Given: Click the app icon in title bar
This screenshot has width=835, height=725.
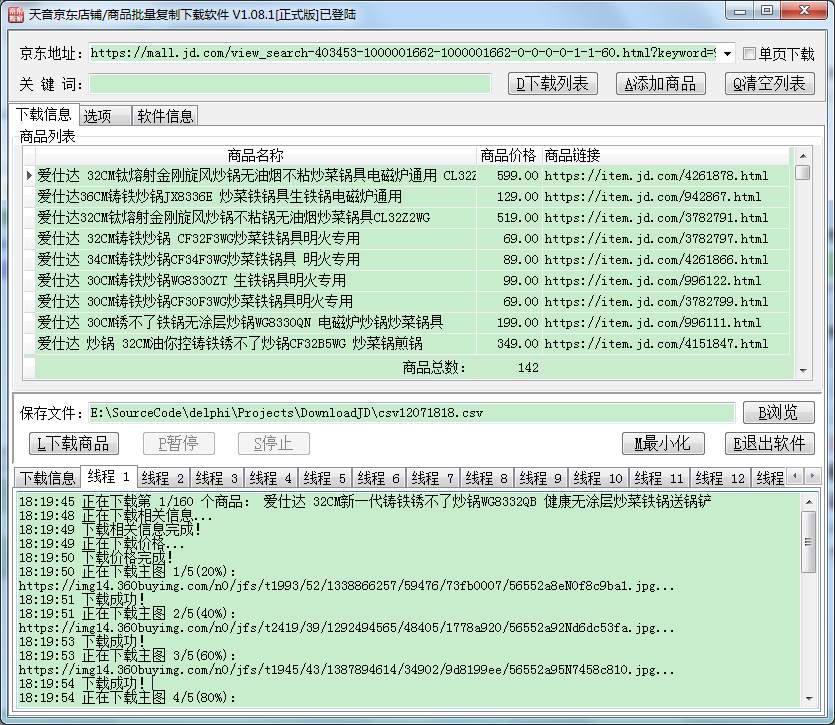Looking at the screenshot, I should point(14,13).
